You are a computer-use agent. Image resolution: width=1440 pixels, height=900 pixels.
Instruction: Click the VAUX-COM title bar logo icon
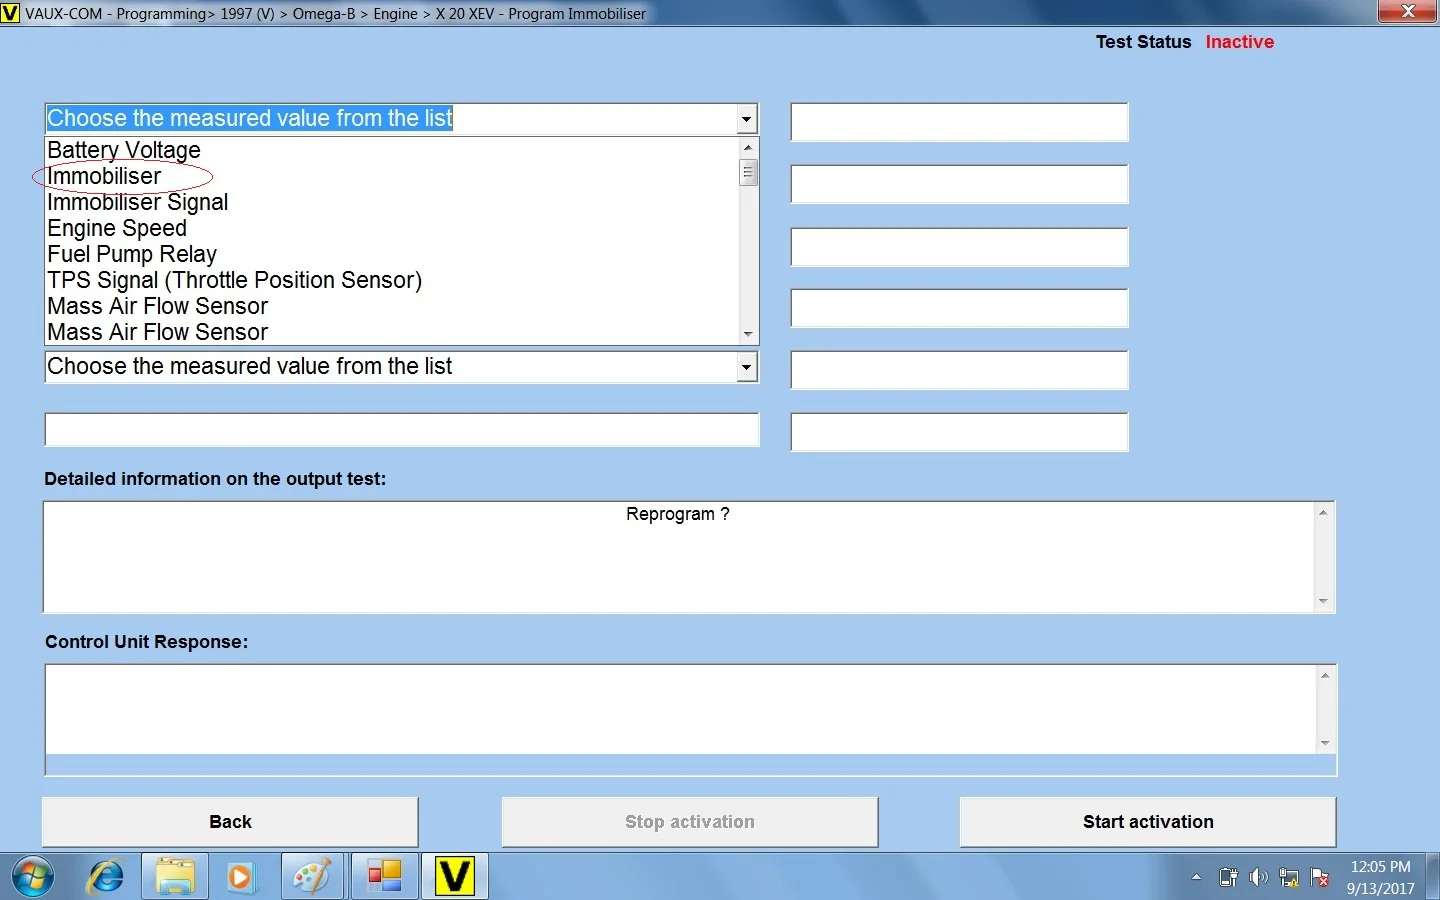coord(10,13)
